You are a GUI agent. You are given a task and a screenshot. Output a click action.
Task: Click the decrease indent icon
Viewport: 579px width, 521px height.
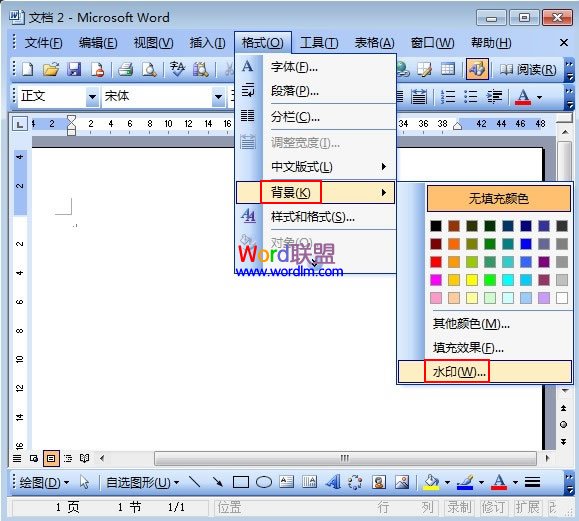[x=494, y=97]
